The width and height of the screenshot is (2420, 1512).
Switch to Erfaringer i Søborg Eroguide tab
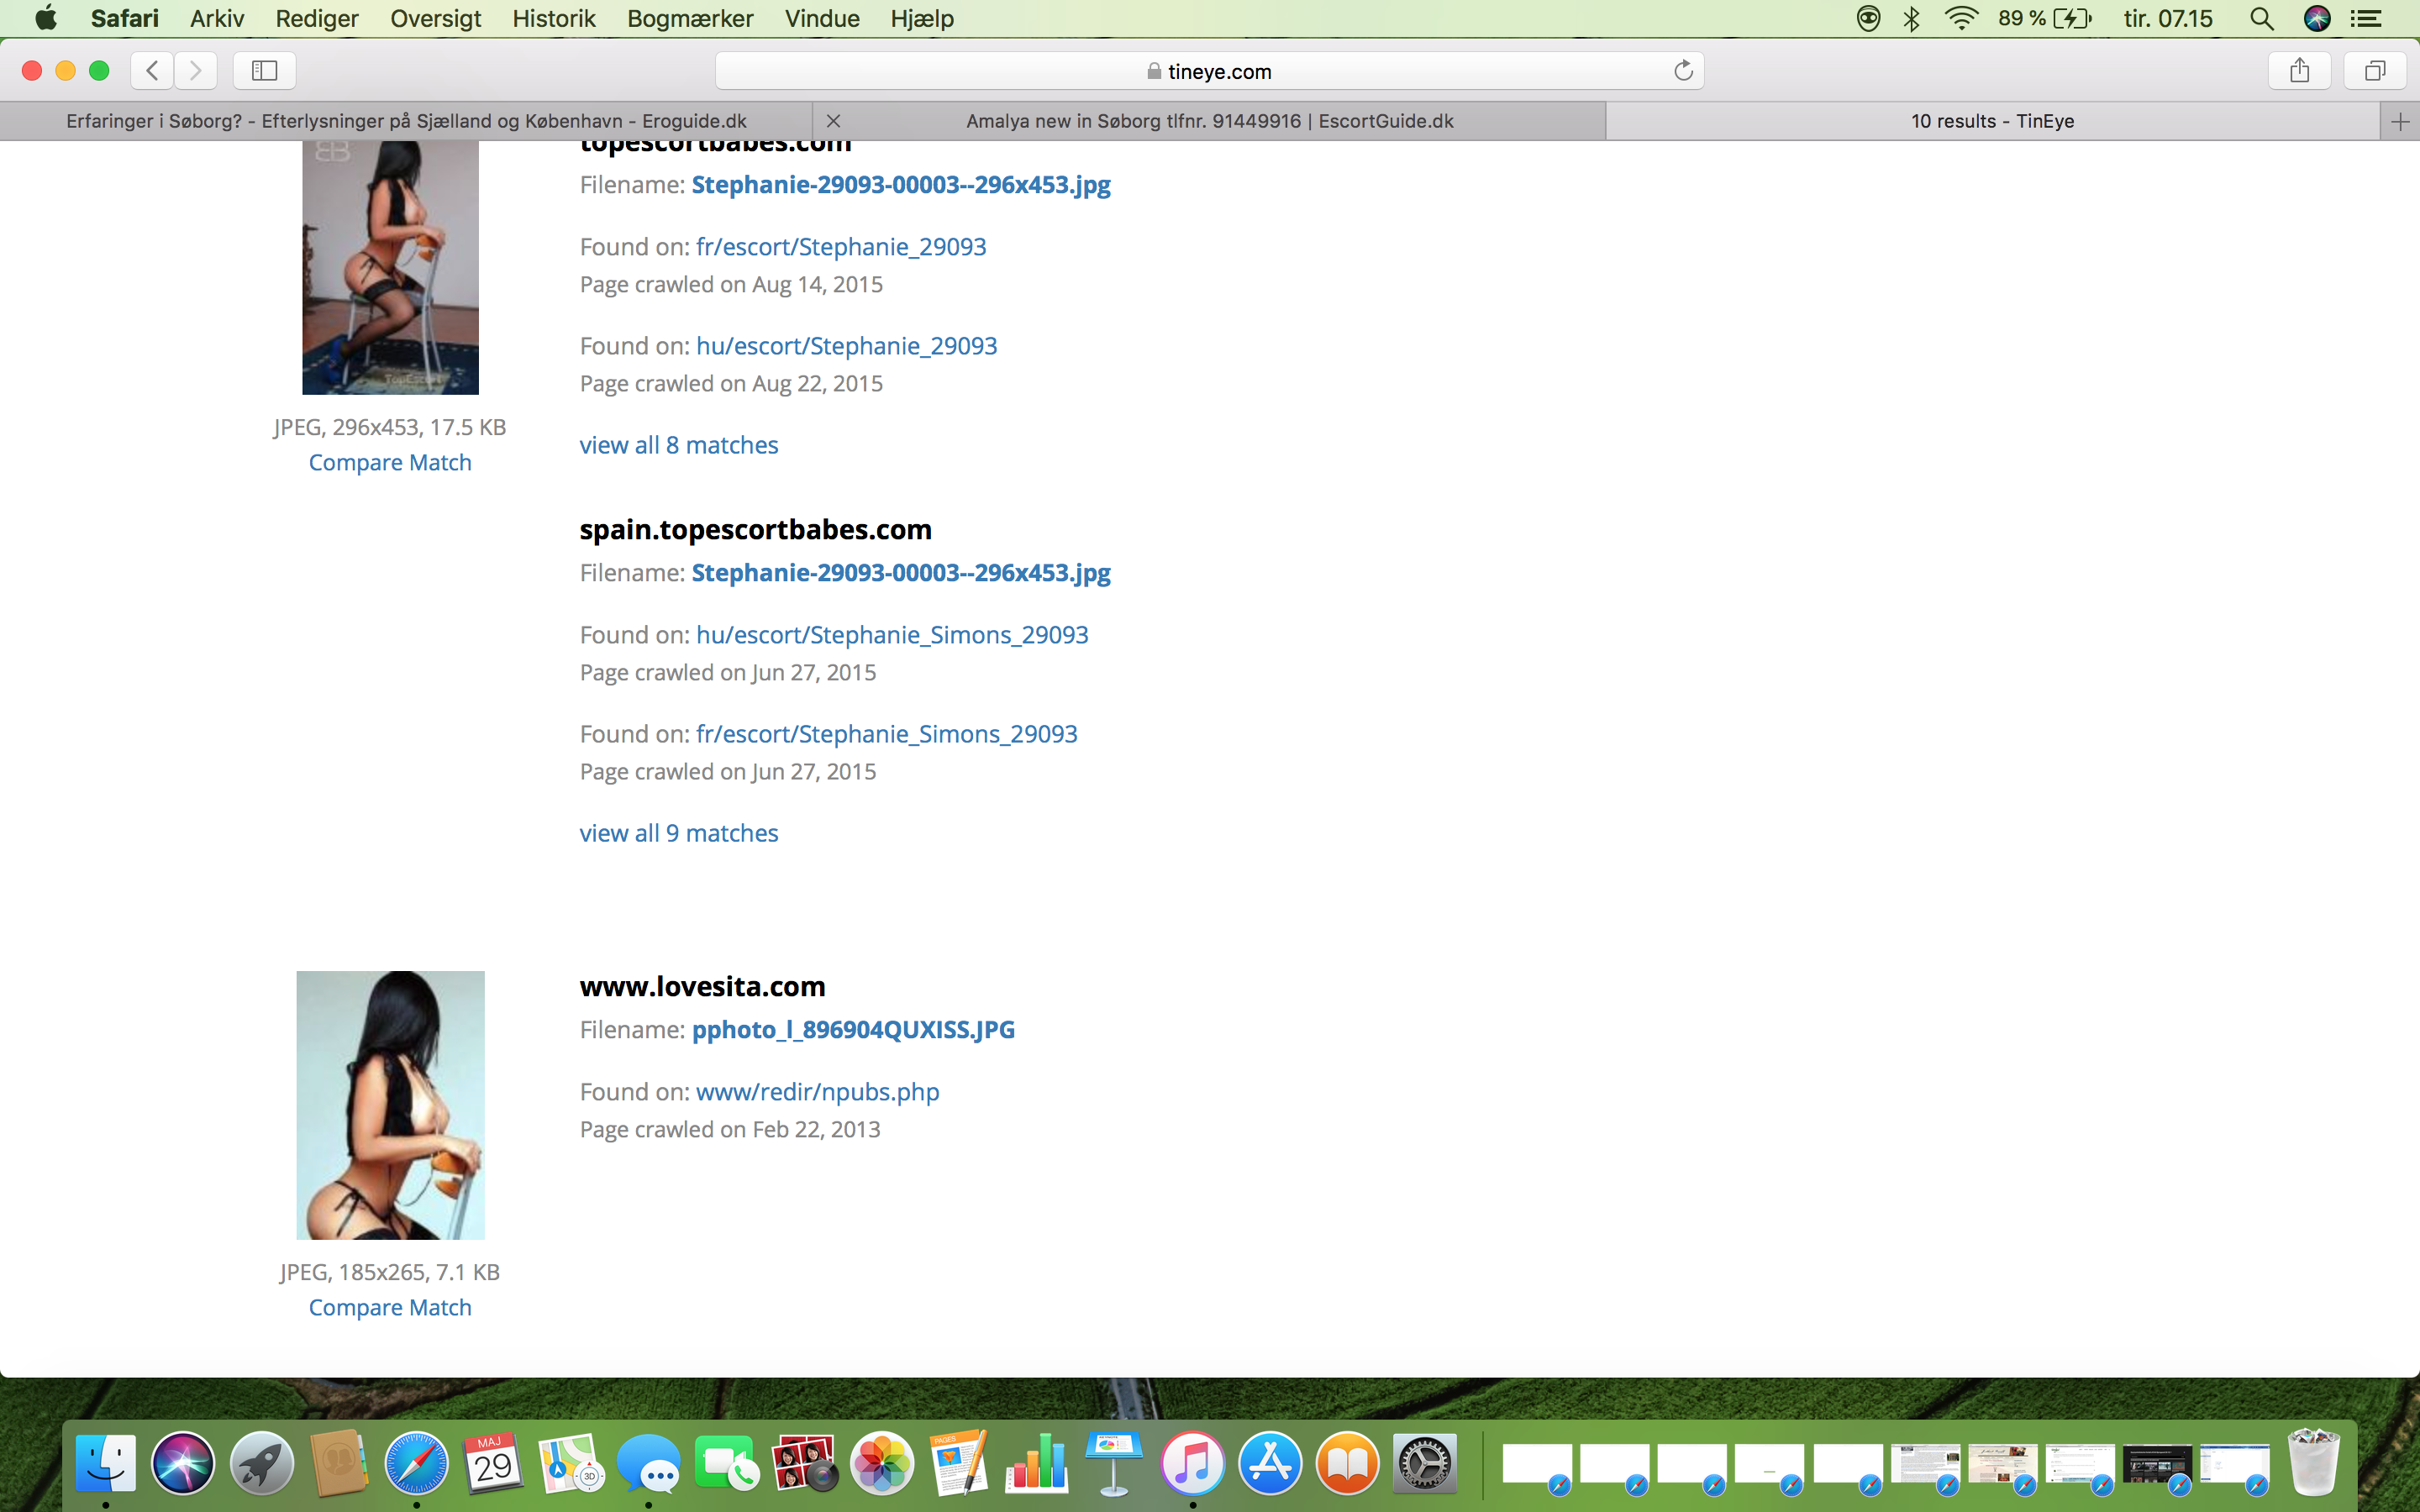(x=406, y=121)
